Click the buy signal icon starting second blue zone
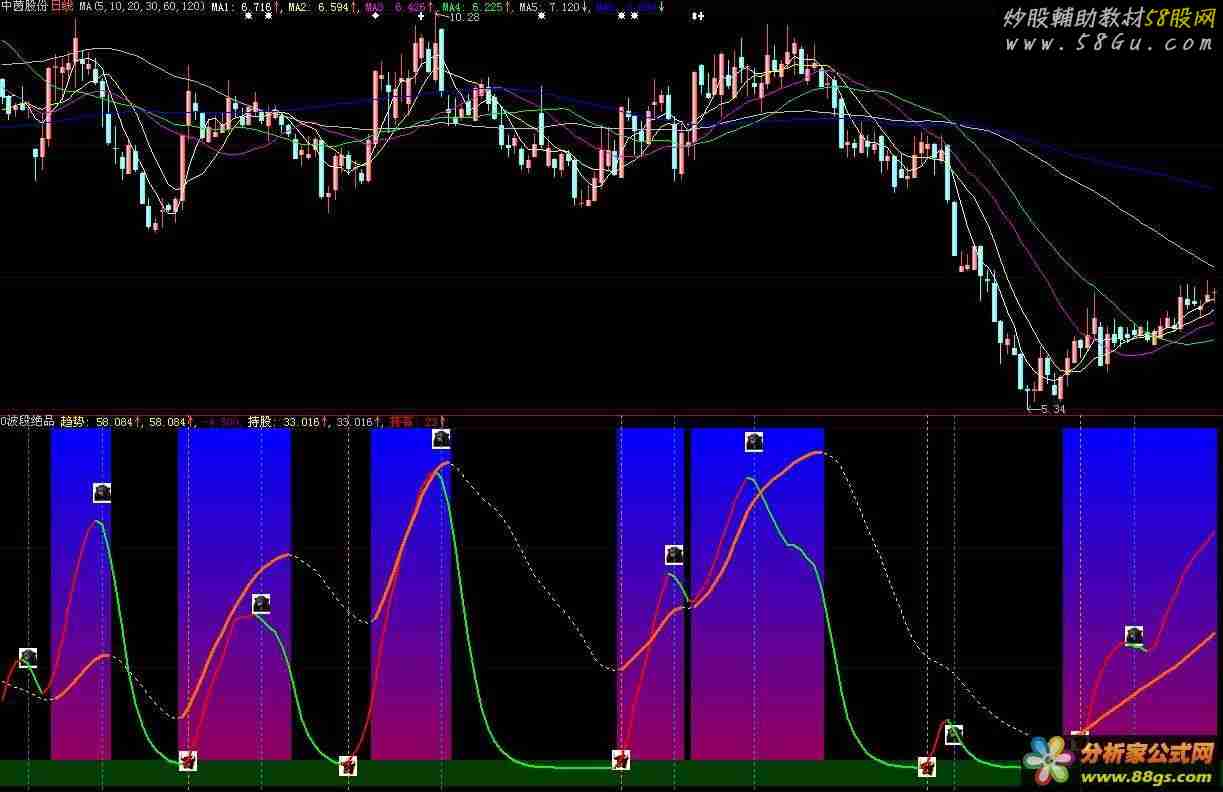The image size is (1223, 792). click(x=188, y=761)
